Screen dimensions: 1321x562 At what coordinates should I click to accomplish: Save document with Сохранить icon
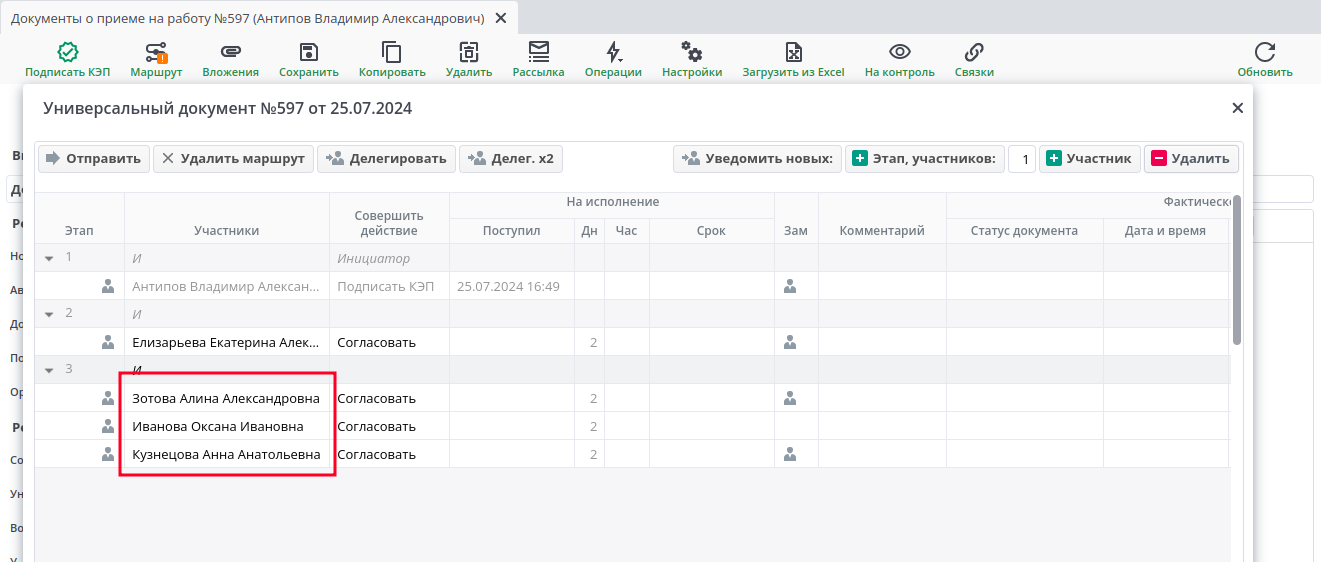tap(308, 53)
